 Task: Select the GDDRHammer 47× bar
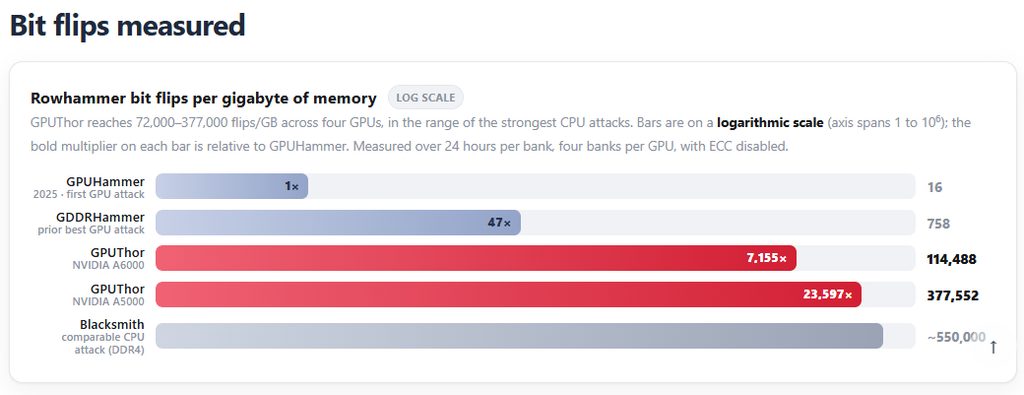[x=338, y=223]
